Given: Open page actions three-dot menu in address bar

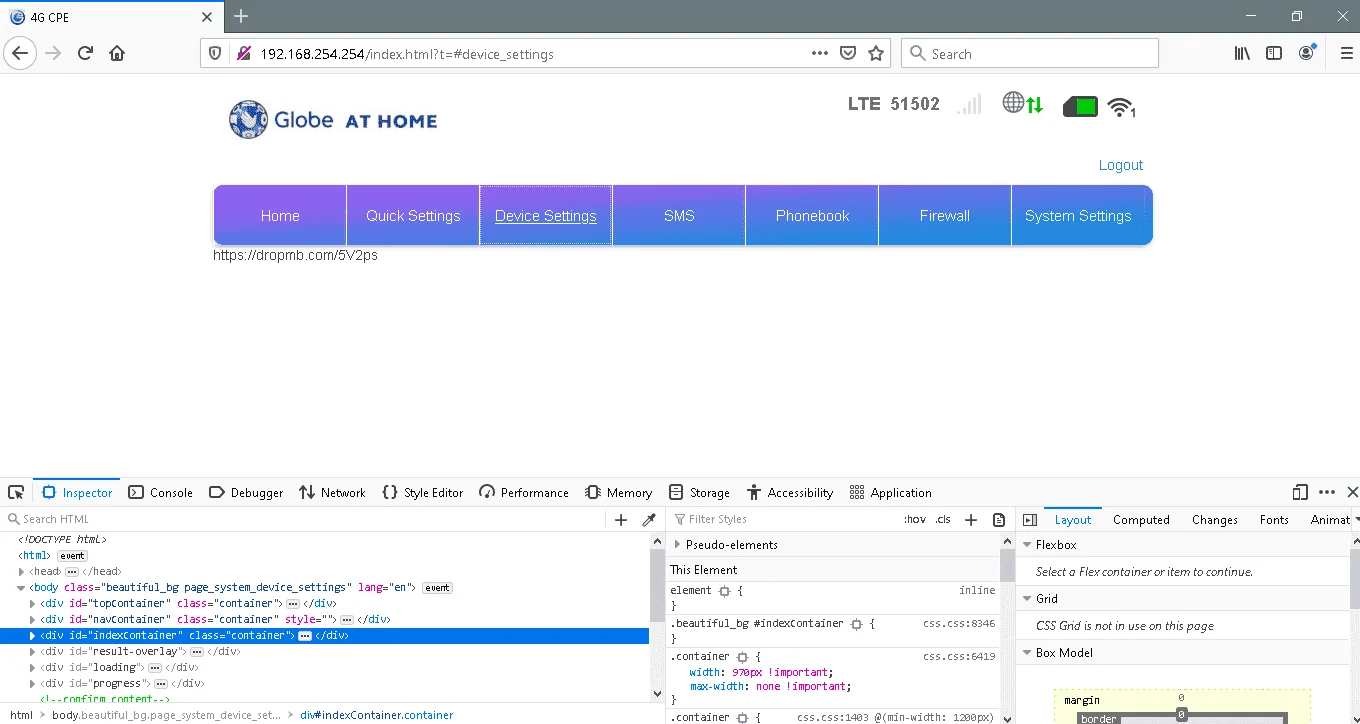Looking at the screenshot, I should pyautogui.click(x=820, y=54).
